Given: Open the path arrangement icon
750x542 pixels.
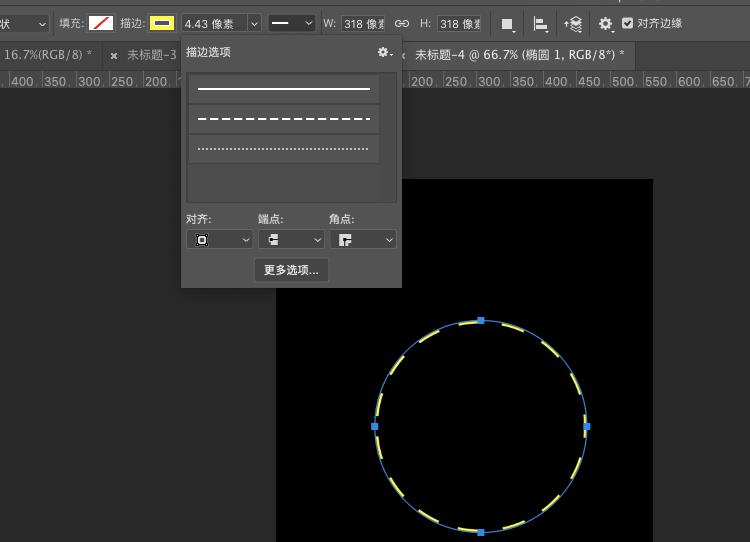Looking at the screenshot, I should click(573, 24).
